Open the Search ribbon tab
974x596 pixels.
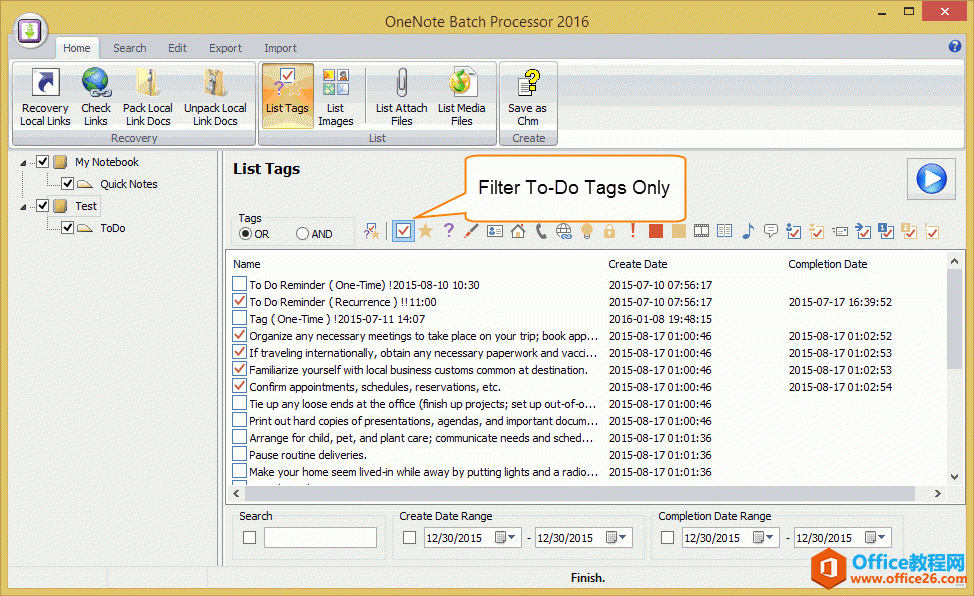point(129,48)
